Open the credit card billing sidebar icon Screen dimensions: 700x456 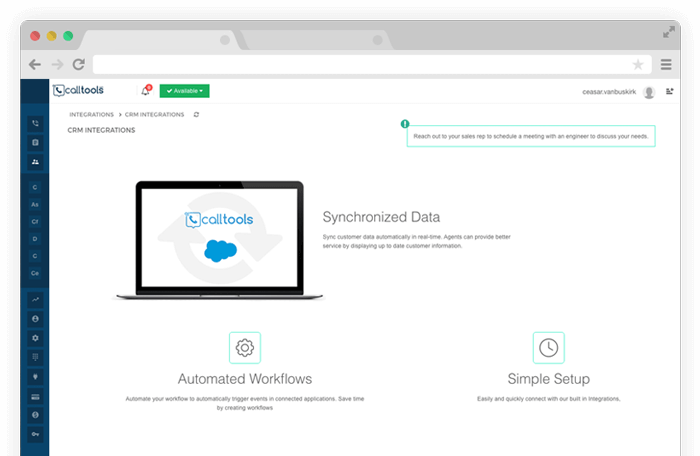point(35,396)
